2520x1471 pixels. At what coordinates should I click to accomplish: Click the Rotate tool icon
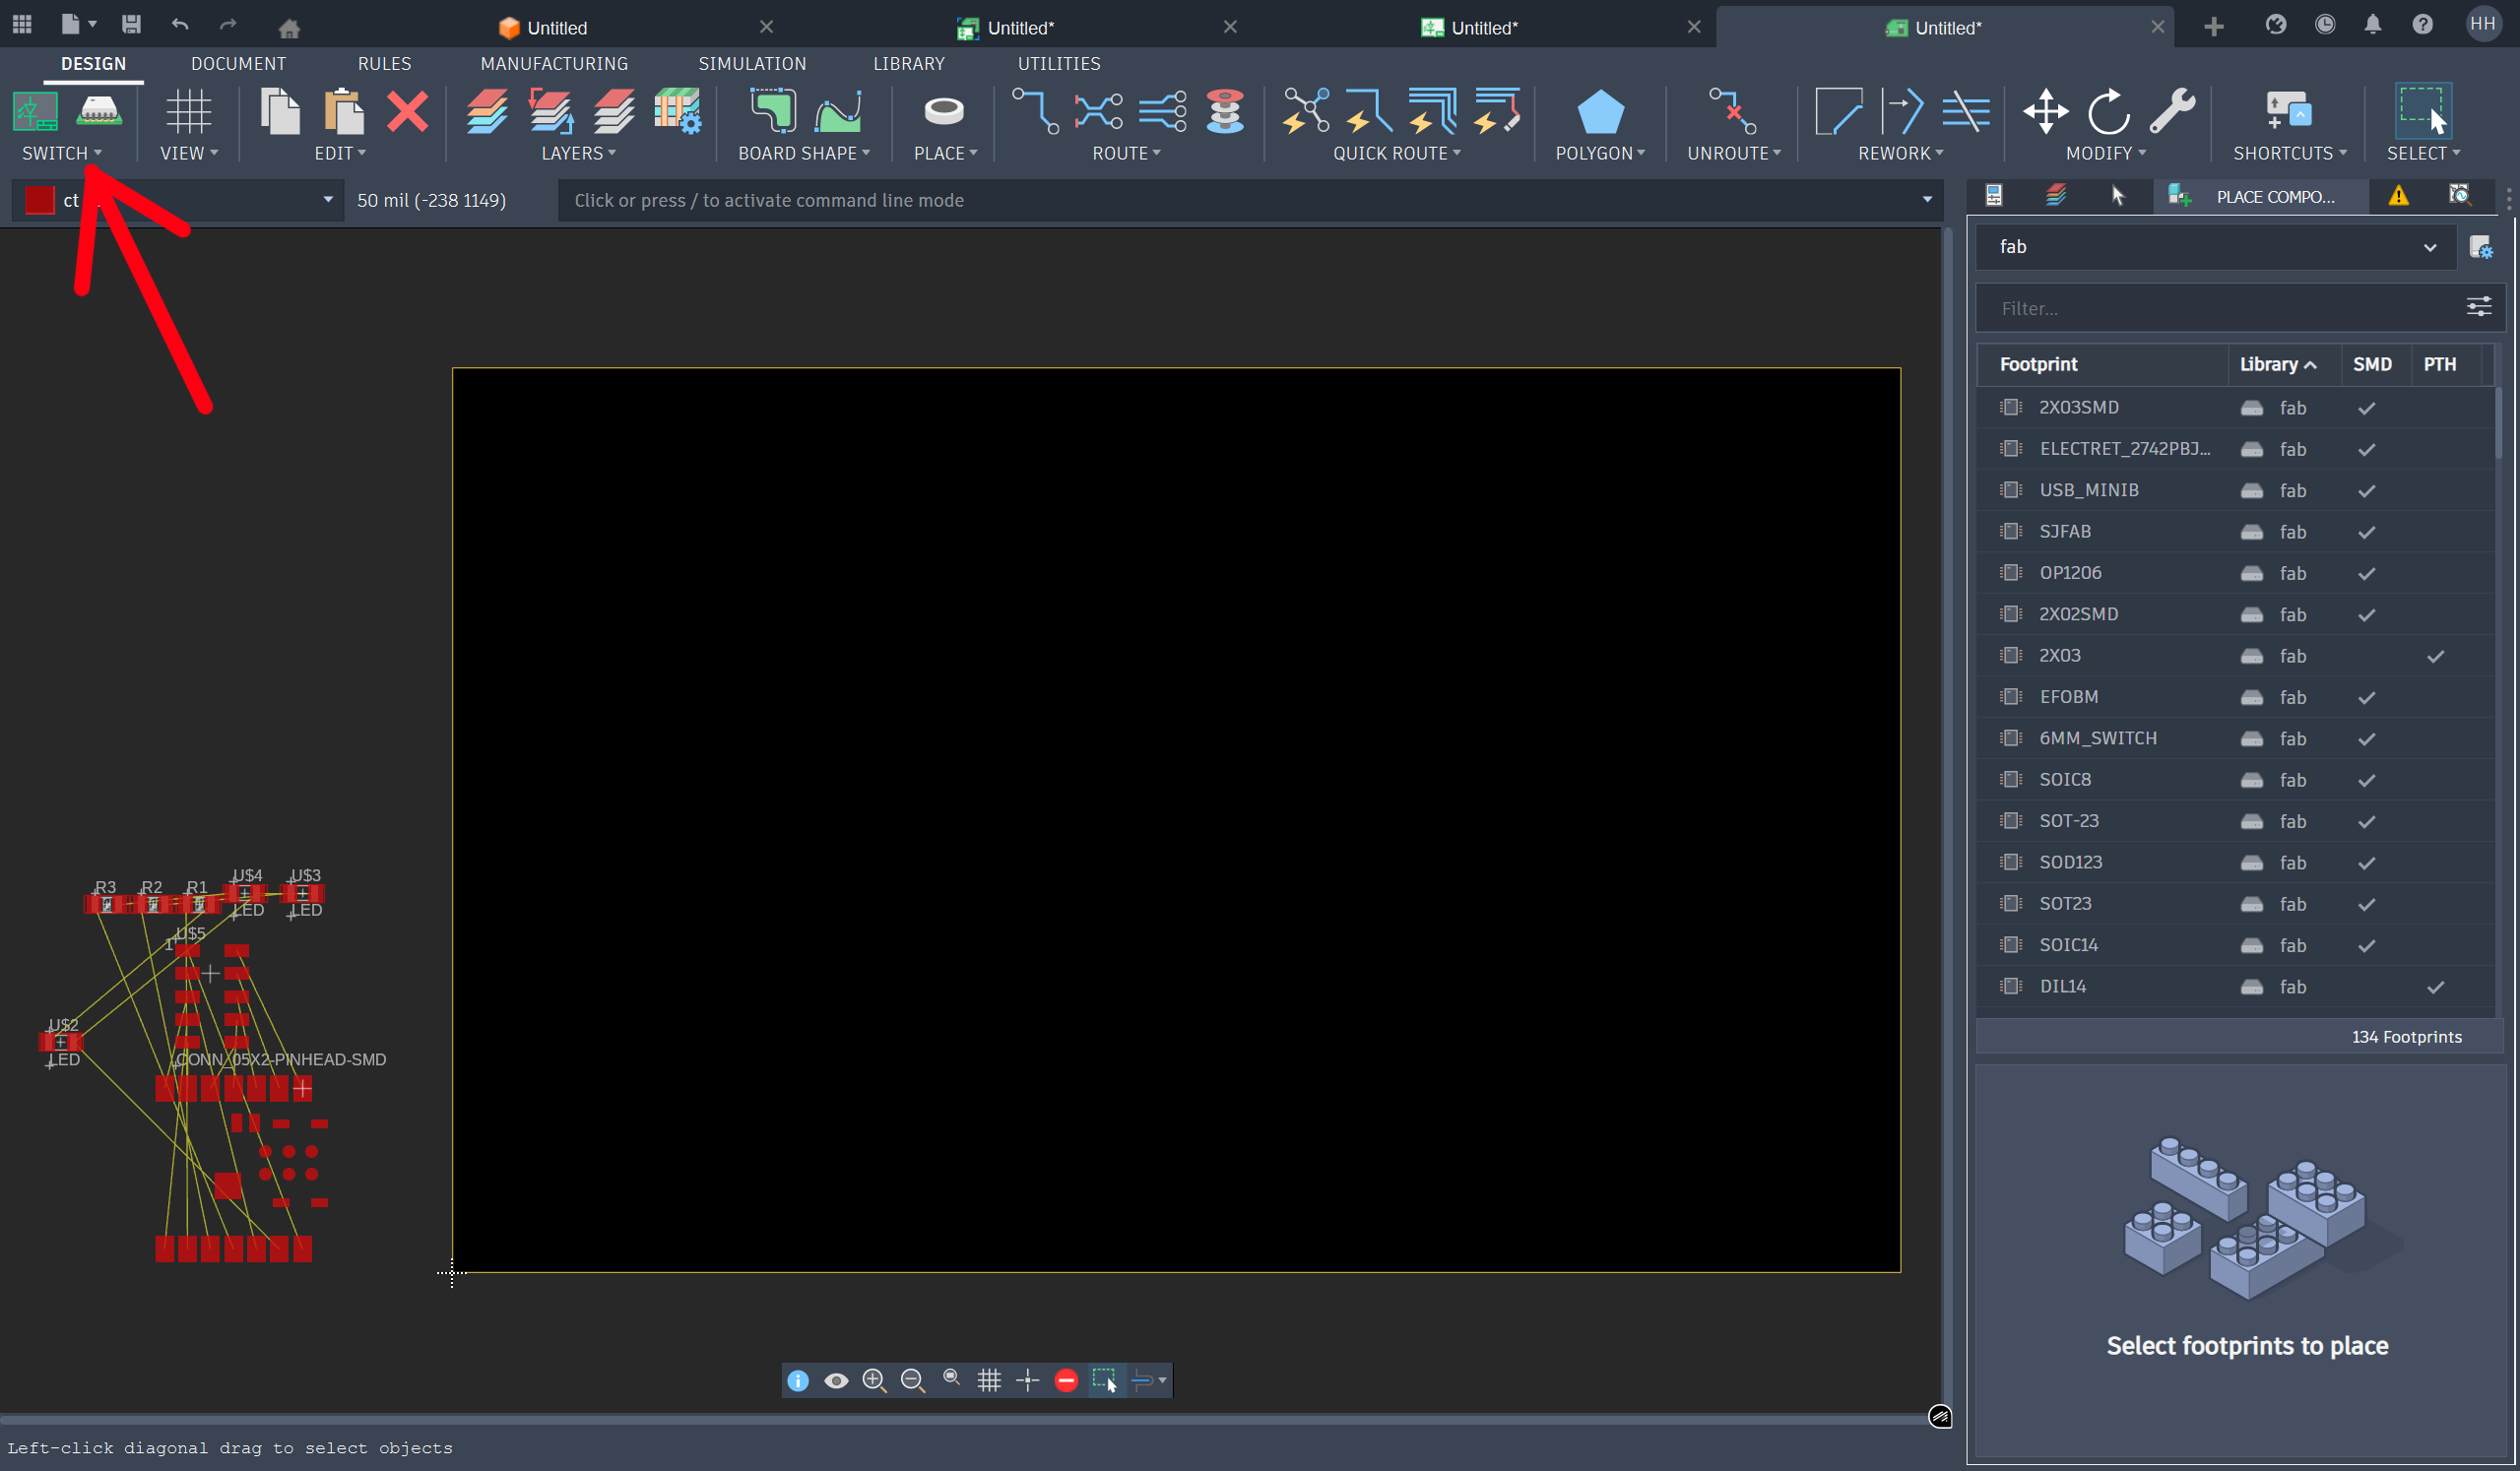coord(2108,111)
